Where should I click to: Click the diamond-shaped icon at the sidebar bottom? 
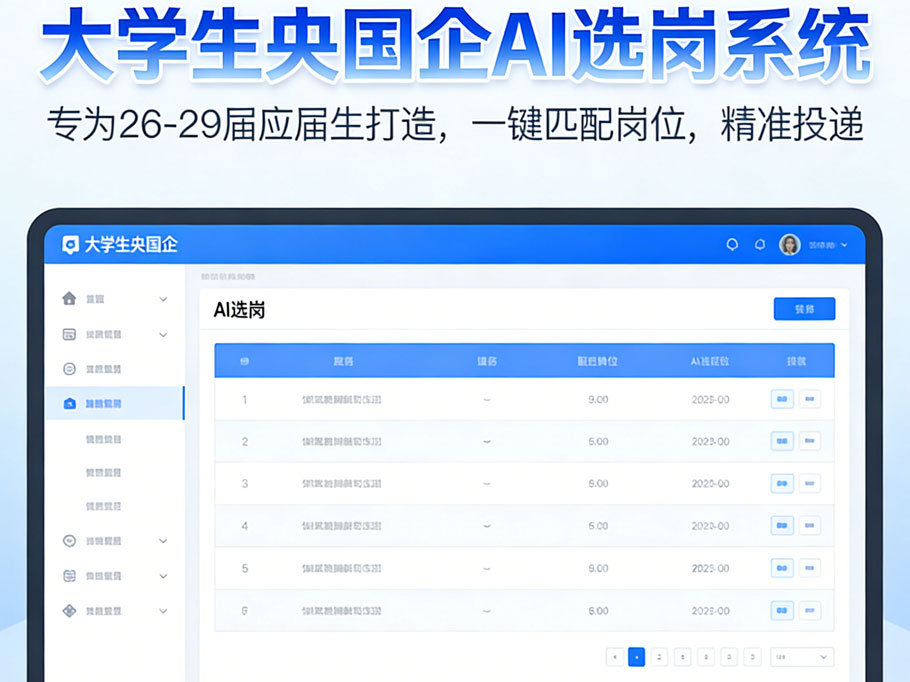click(69, 611)
